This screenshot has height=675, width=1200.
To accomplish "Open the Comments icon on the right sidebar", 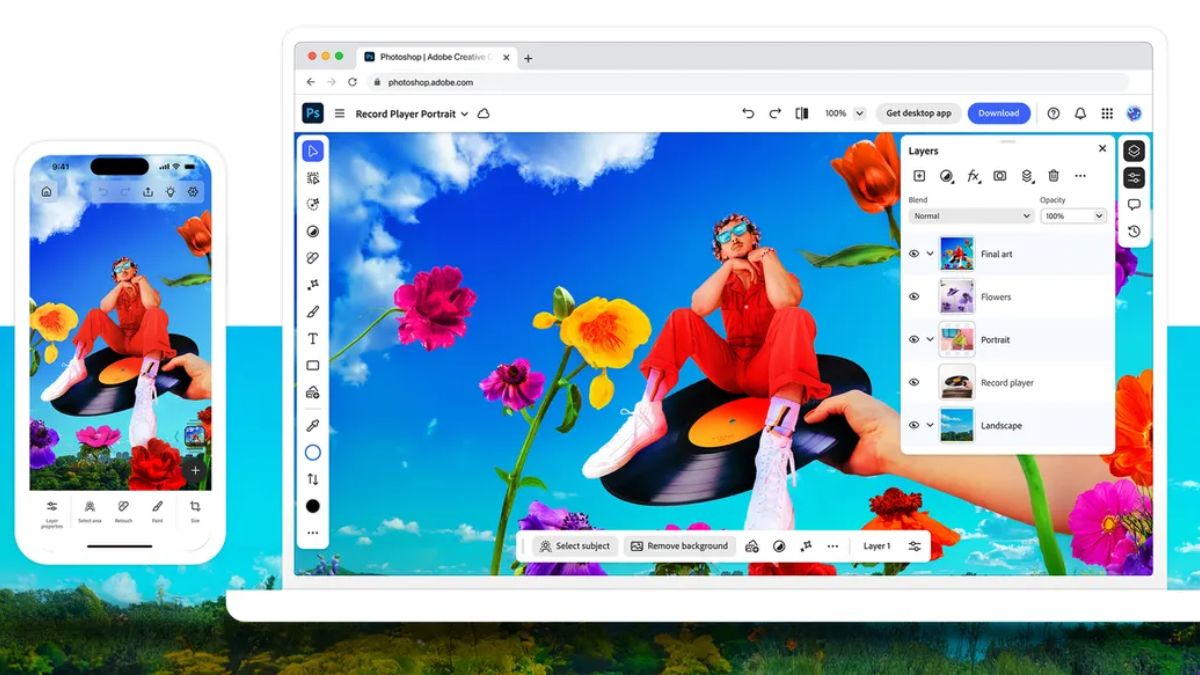I will (x=1135, y=203).
